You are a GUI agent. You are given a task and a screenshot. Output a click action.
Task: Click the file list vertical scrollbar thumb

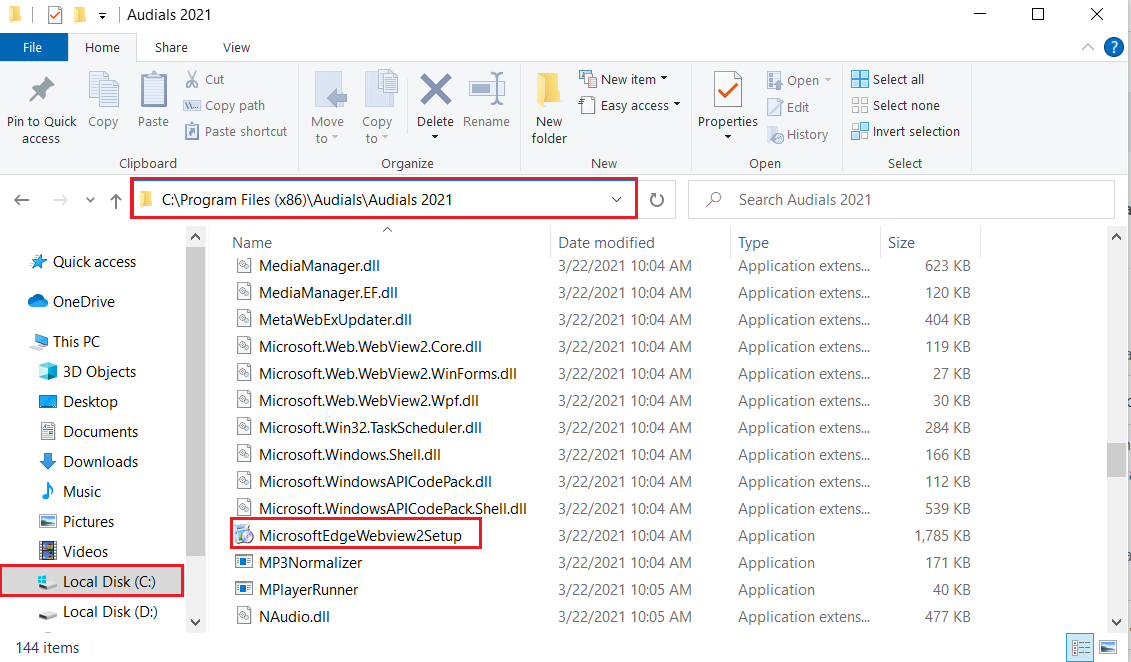(x=1116, y=460)
